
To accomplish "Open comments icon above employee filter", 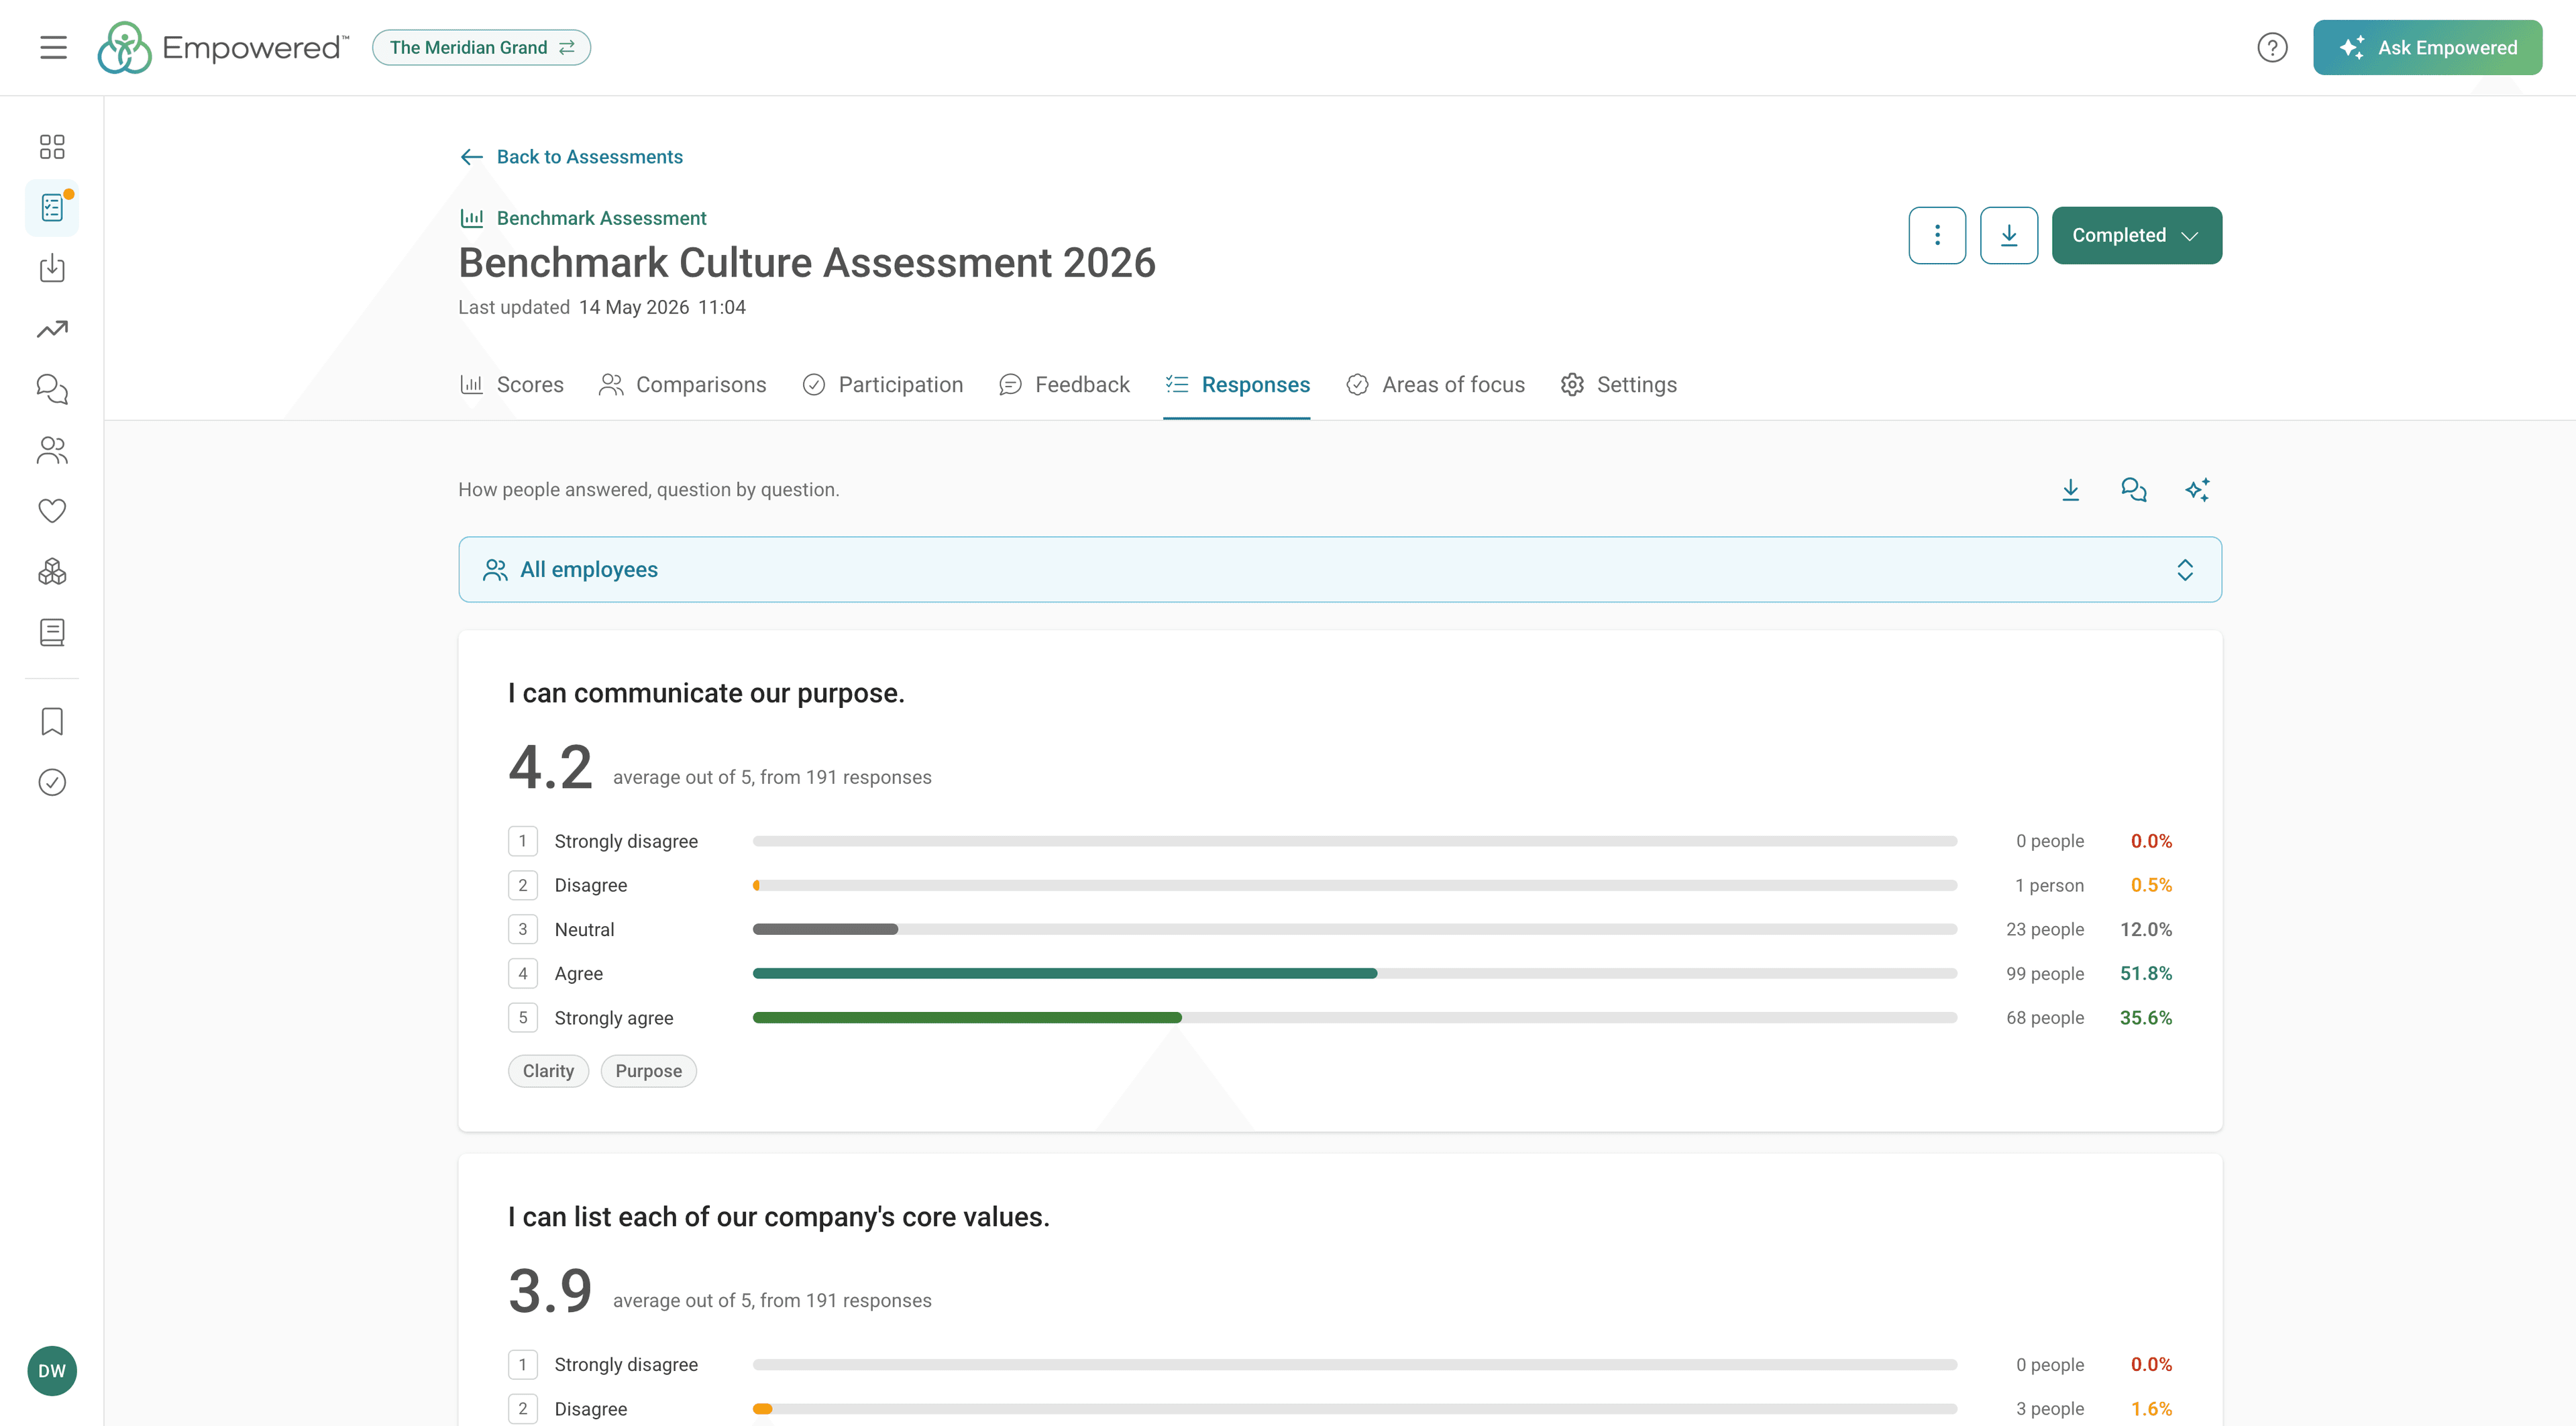I will (x=2133, y=489).
